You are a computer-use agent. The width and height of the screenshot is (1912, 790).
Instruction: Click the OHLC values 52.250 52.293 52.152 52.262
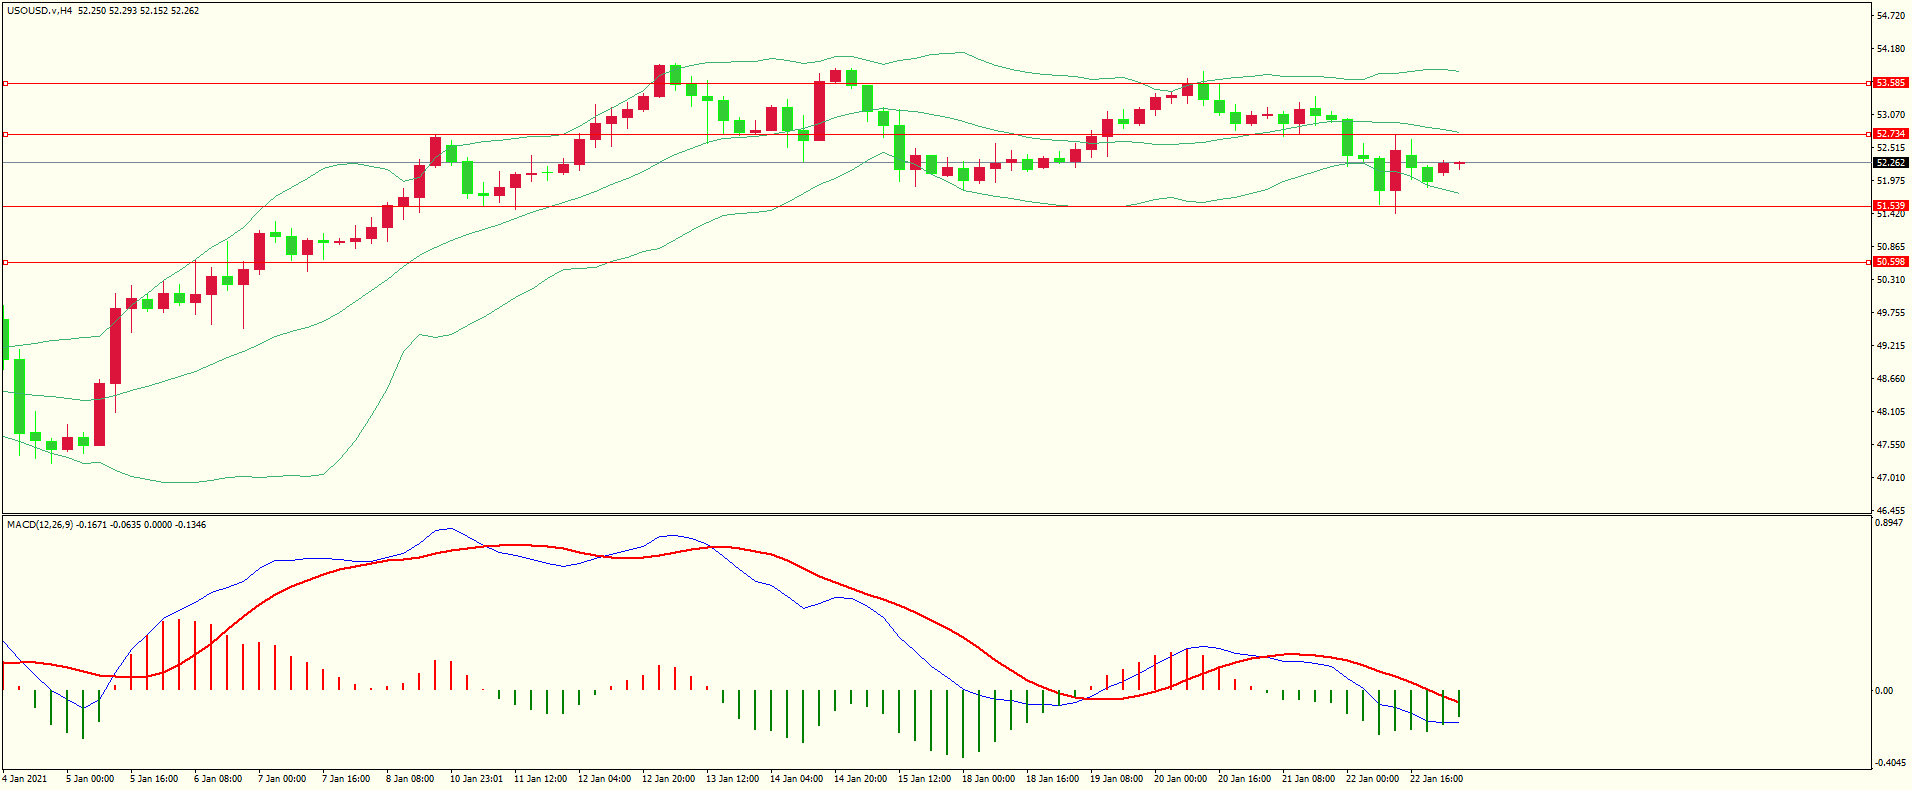click(139, 11)
